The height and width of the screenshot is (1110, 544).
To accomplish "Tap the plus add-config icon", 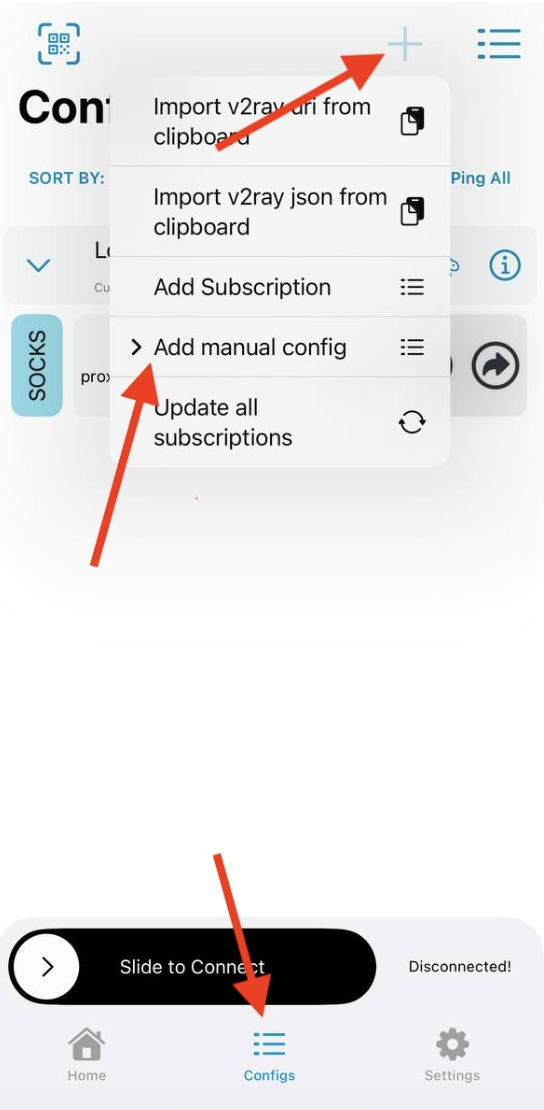I will (x=405, y=45).
